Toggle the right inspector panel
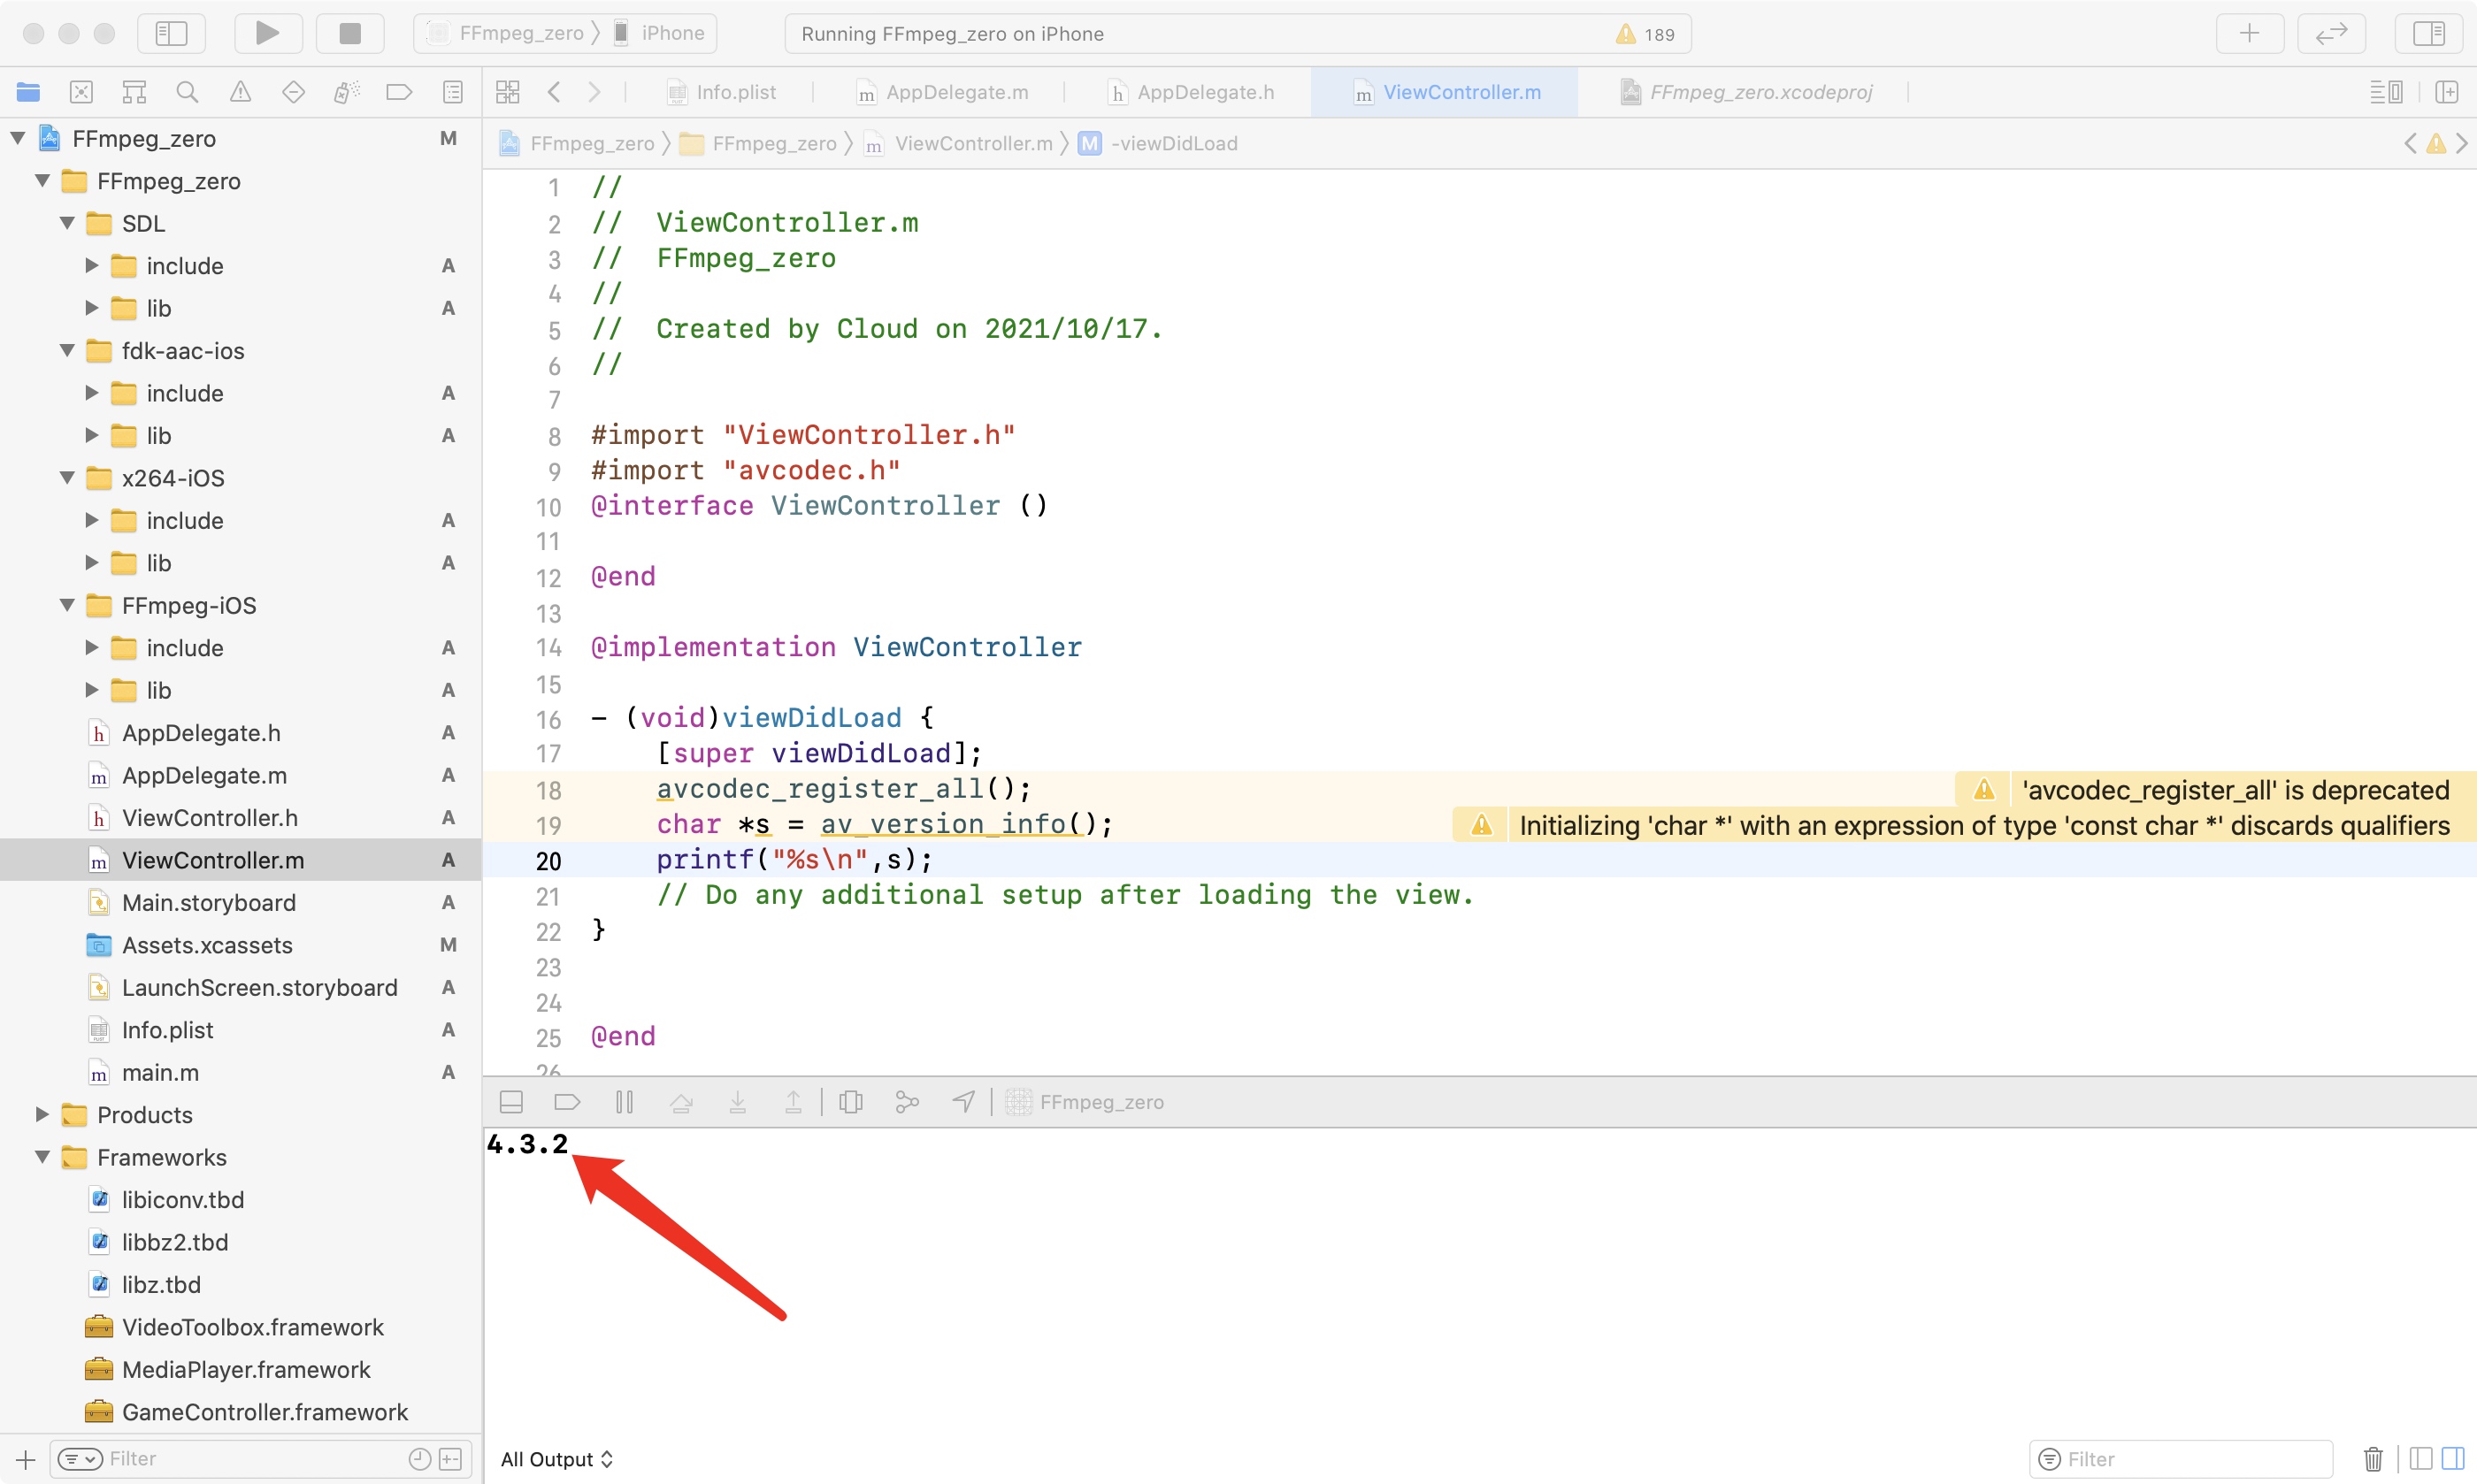 coord(2428,33)
